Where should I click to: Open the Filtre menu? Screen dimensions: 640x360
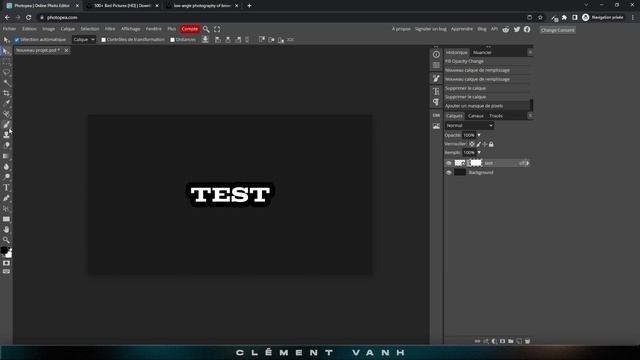click(x=110, y=29)
